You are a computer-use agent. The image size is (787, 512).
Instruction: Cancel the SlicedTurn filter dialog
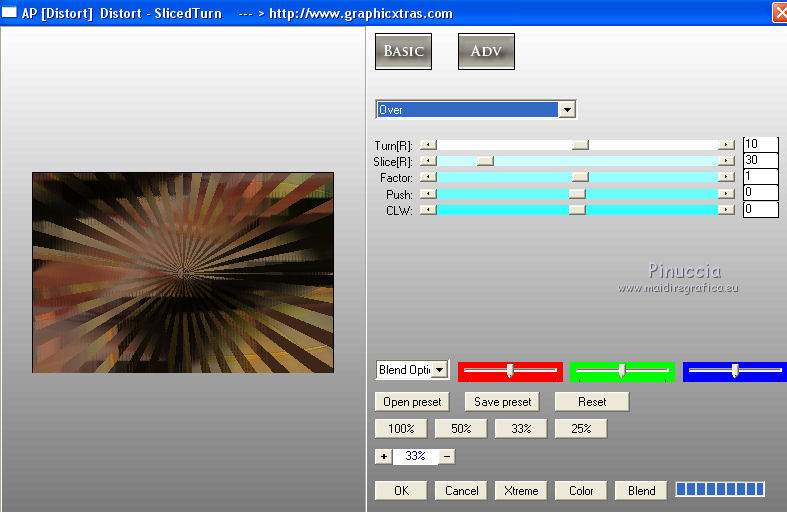pos(461,490)
